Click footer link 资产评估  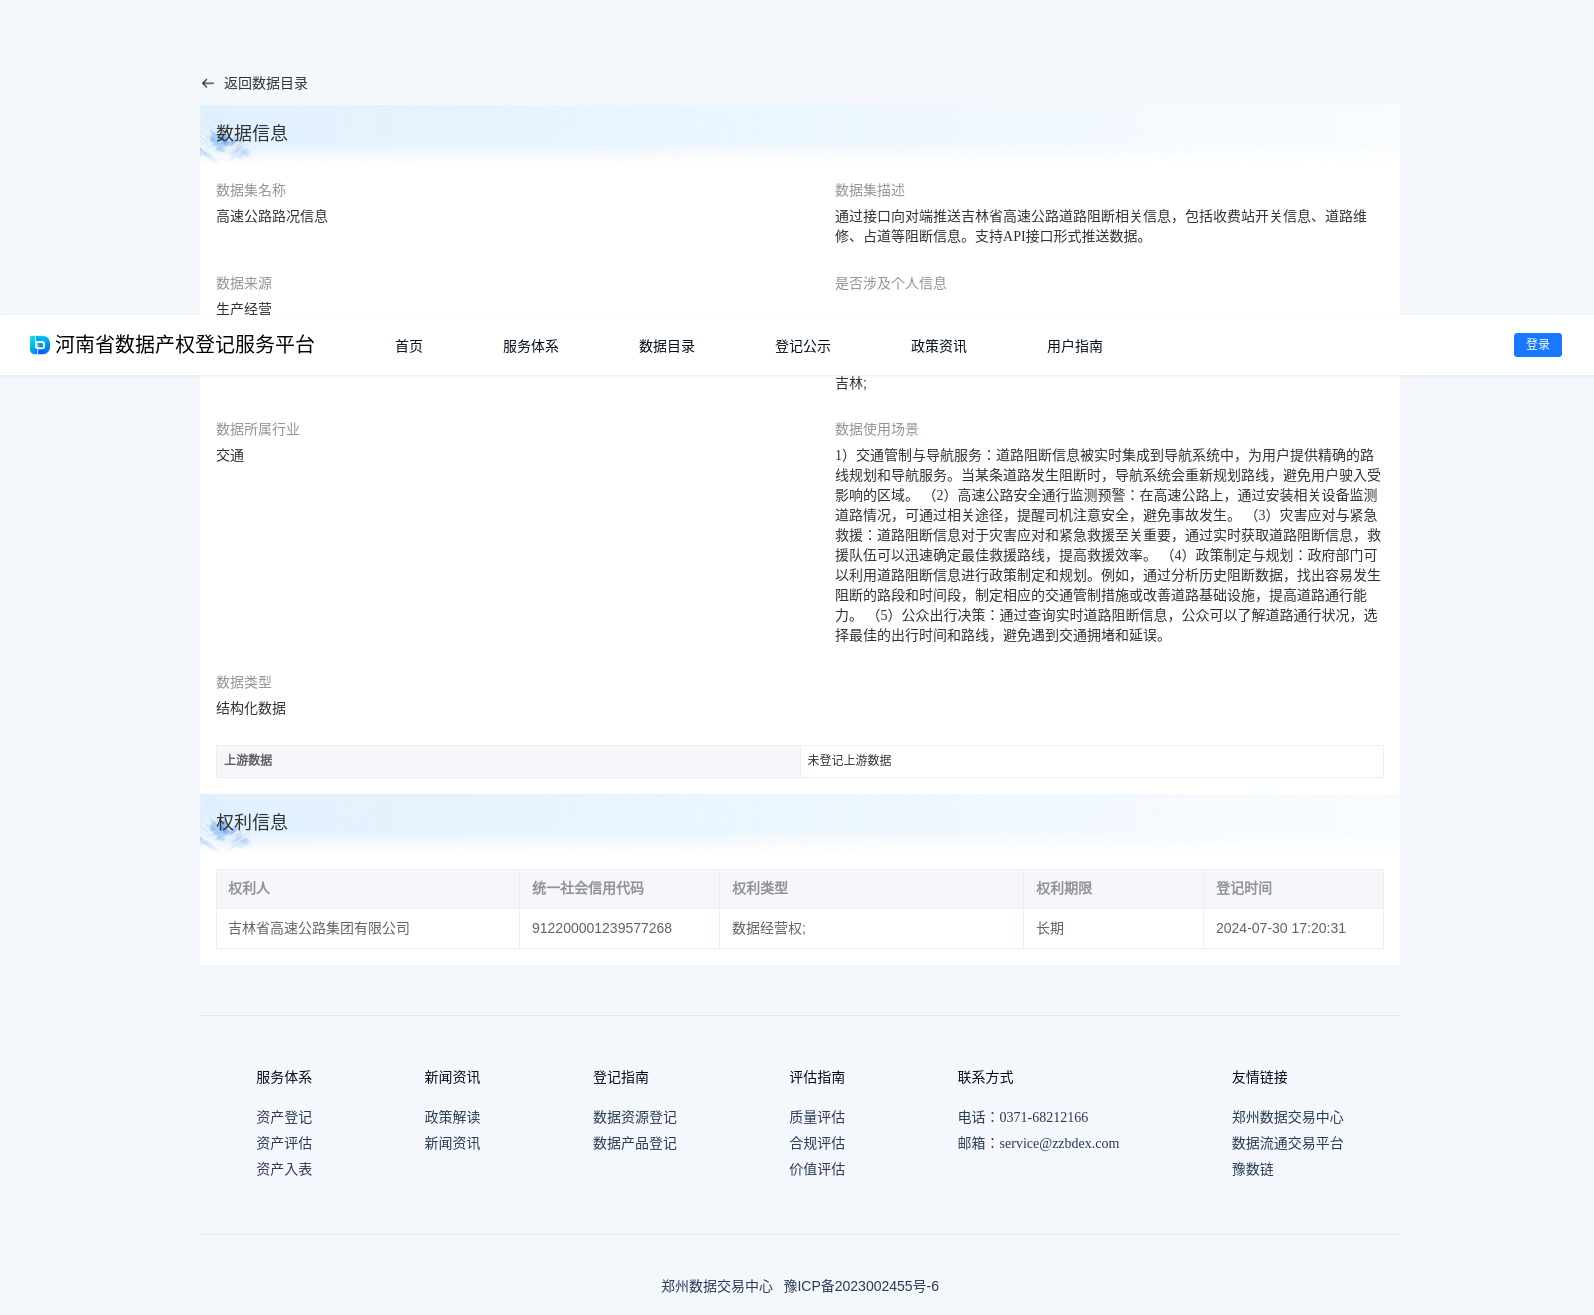pyautogui.click(x=284, y=1143)
